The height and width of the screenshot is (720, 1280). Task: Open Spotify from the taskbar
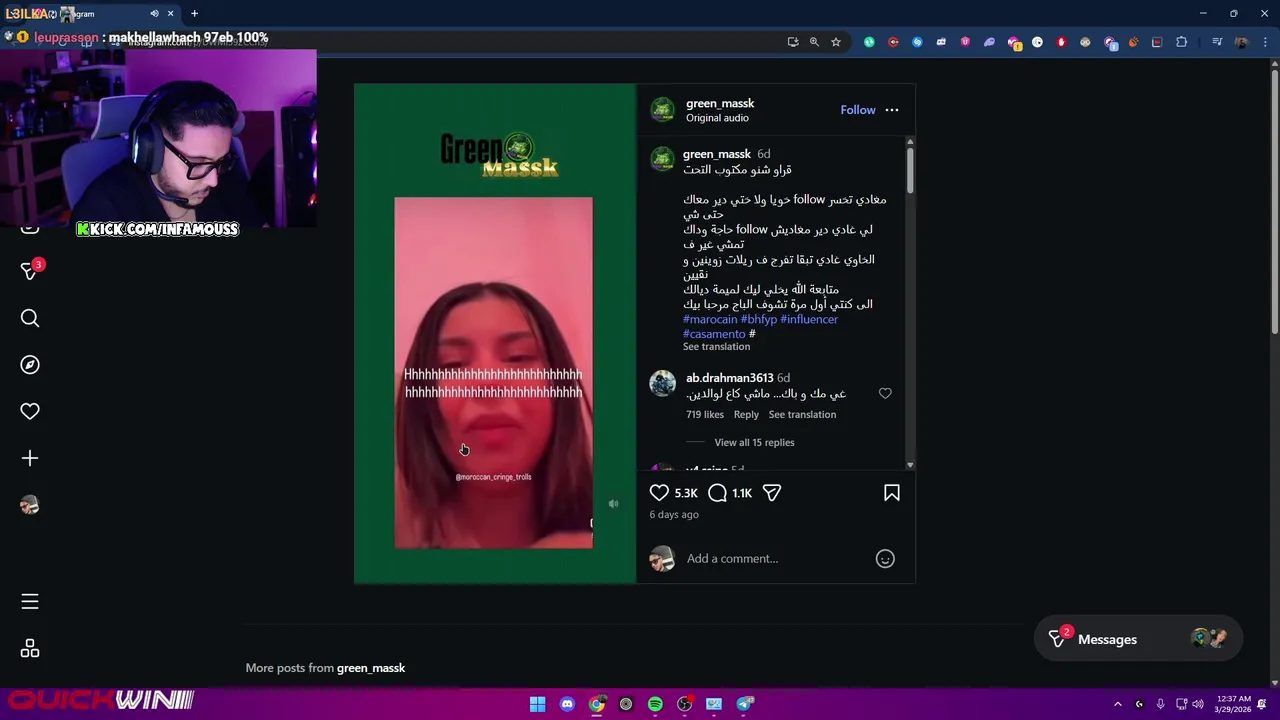point(655,704)
